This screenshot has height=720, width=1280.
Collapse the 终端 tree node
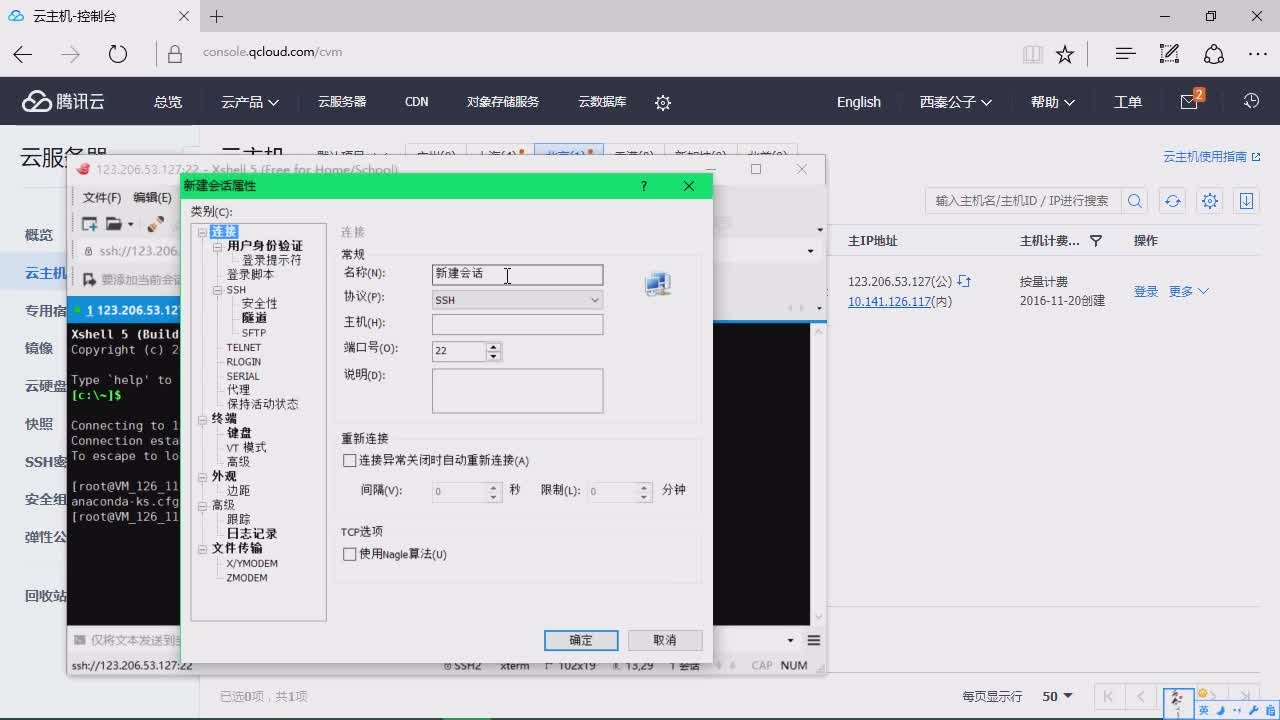pos(204,419)
